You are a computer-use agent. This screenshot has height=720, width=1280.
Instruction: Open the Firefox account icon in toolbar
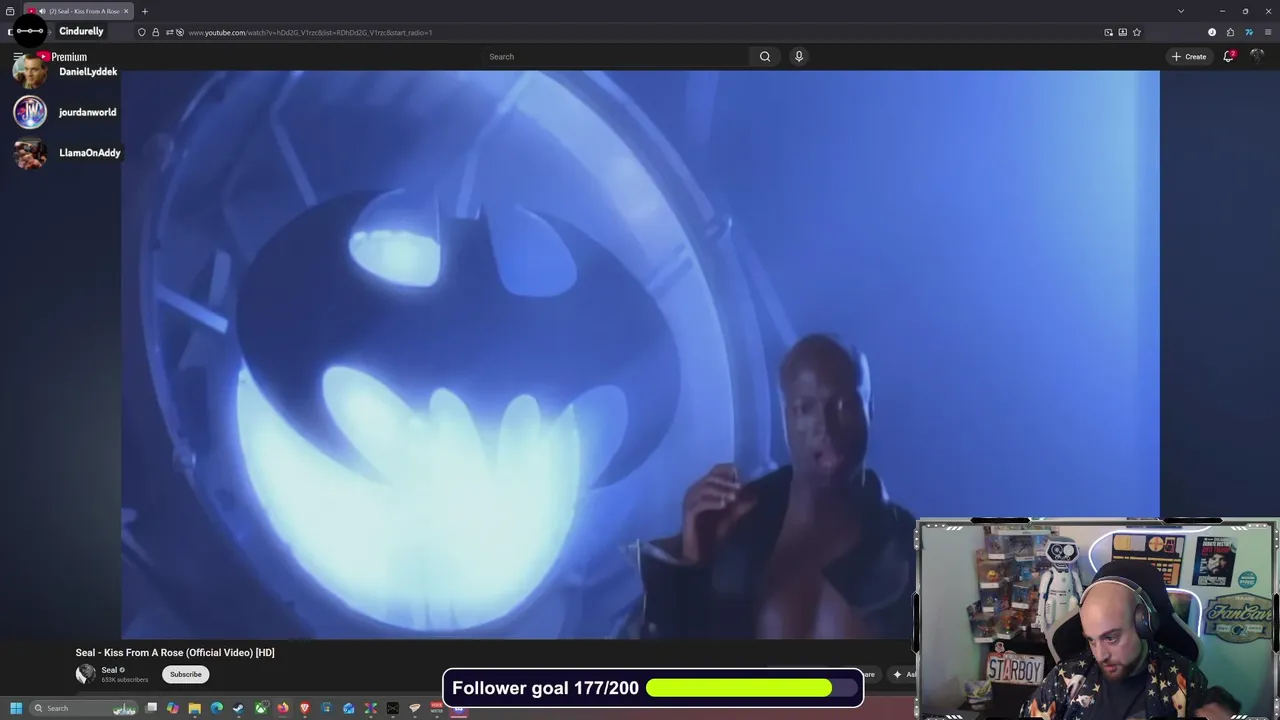1212,32
